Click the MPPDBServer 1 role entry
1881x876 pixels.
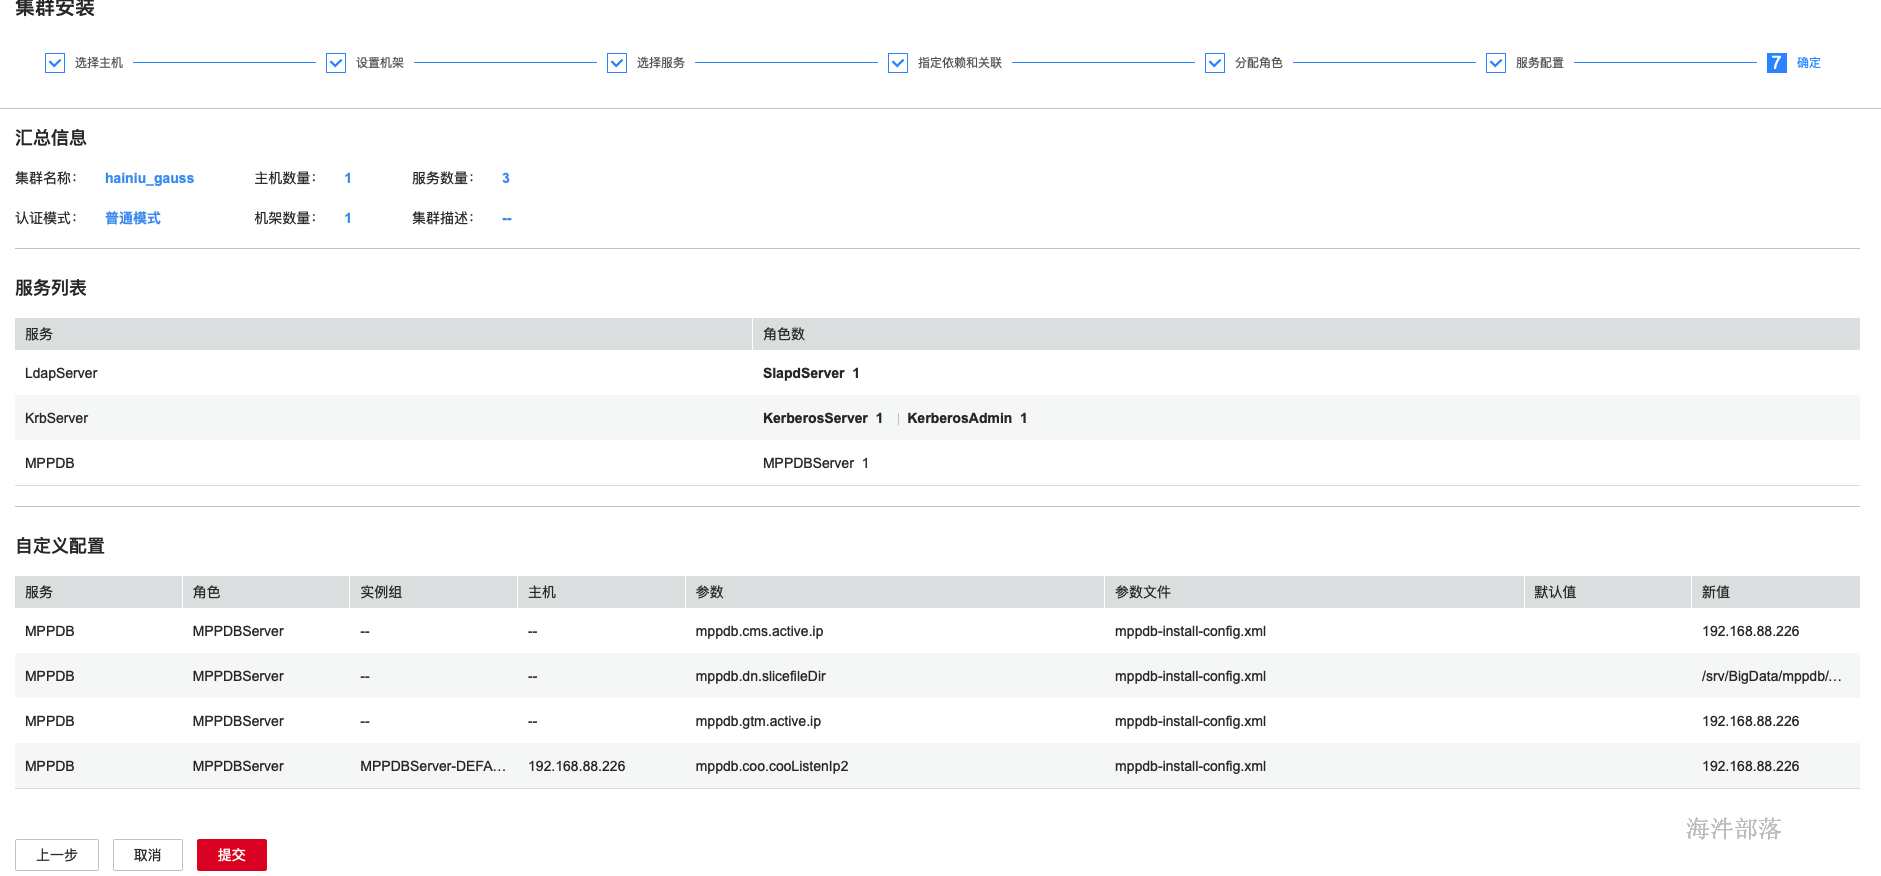[816, 463]
